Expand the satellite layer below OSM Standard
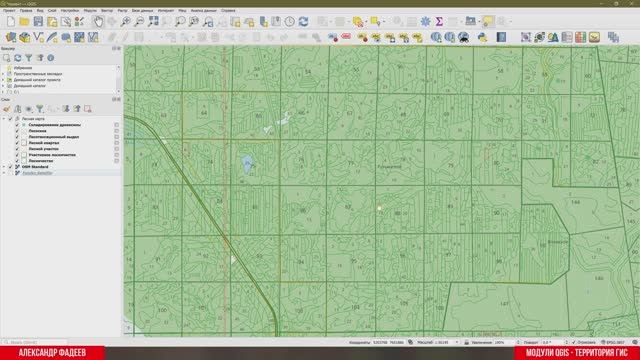 pos(4,173)
